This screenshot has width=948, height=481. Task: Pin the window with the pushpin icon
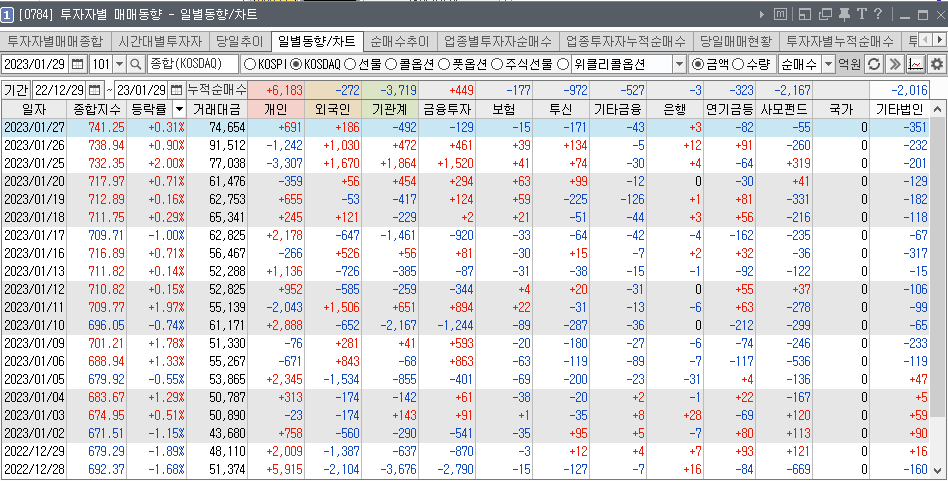click(843, 14)
